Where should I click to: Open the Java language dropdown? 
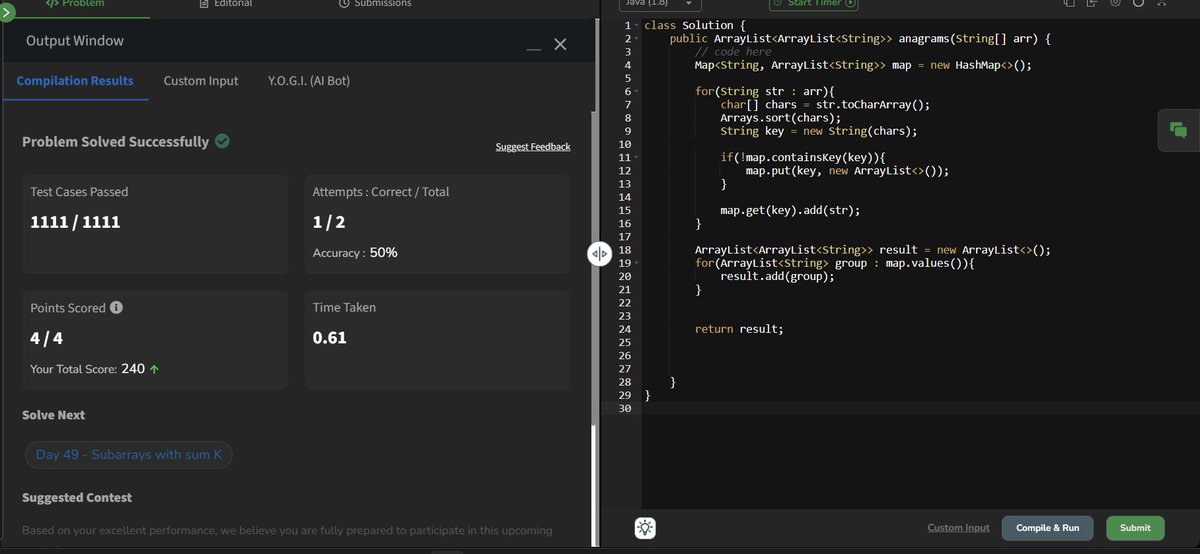(659, 4)
